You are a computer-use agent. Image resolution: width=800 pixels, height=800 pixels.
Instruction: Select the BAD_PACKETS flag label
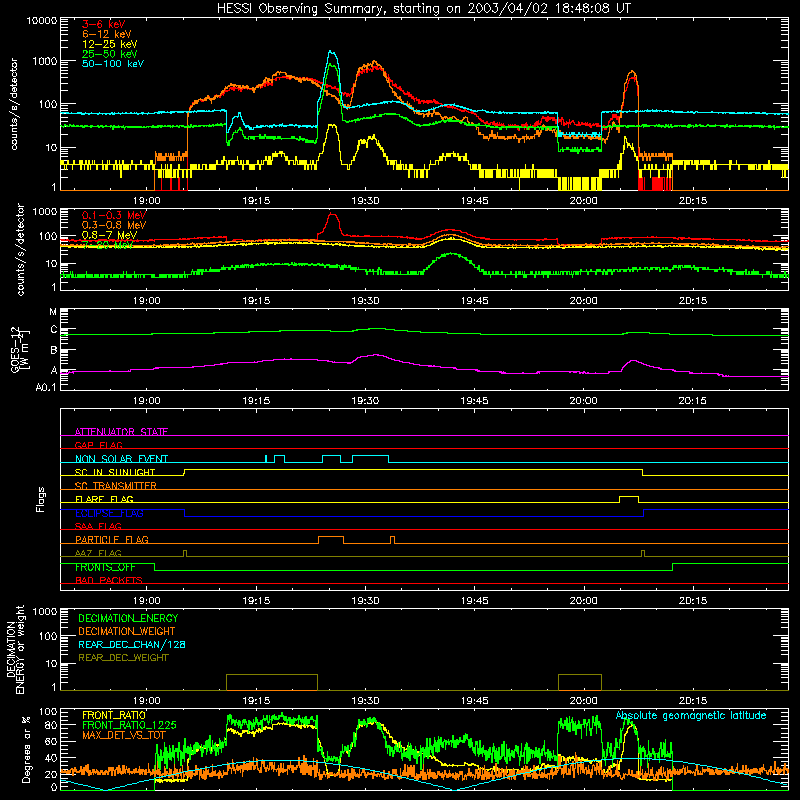109,580
